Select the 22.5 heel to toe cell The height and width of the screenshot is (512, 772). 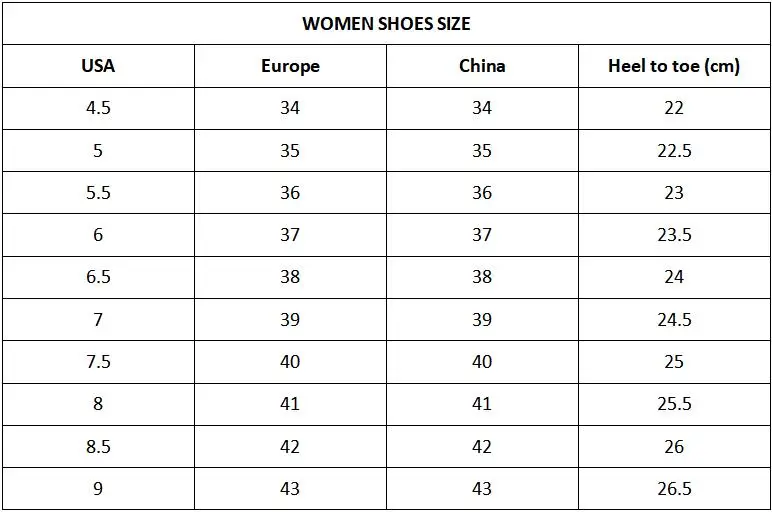674,151
